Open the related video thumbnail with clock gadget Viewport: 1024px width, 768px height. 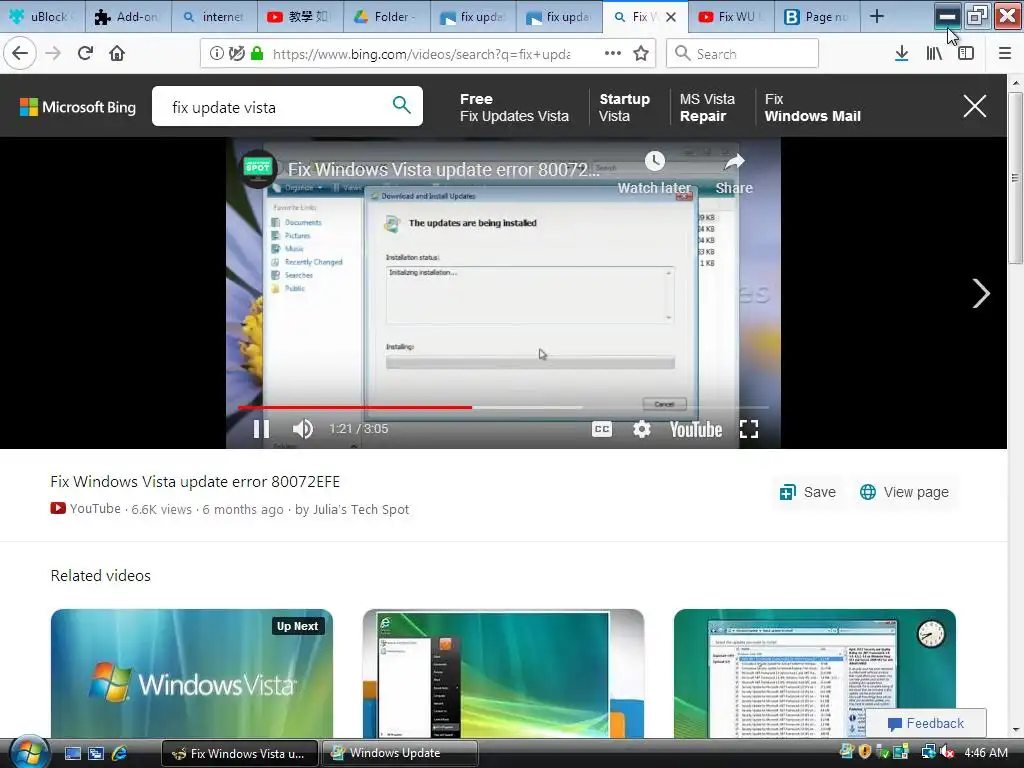pos(814,673)
